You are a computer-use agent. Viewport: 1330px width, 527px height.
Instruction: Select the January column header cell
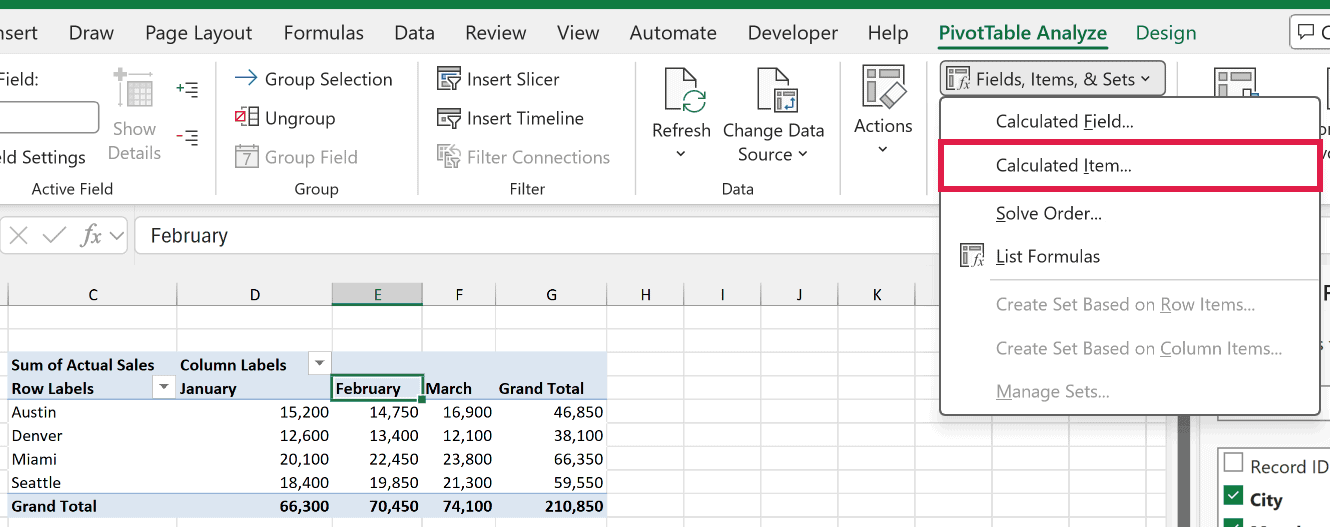click(x=254, y=388)
